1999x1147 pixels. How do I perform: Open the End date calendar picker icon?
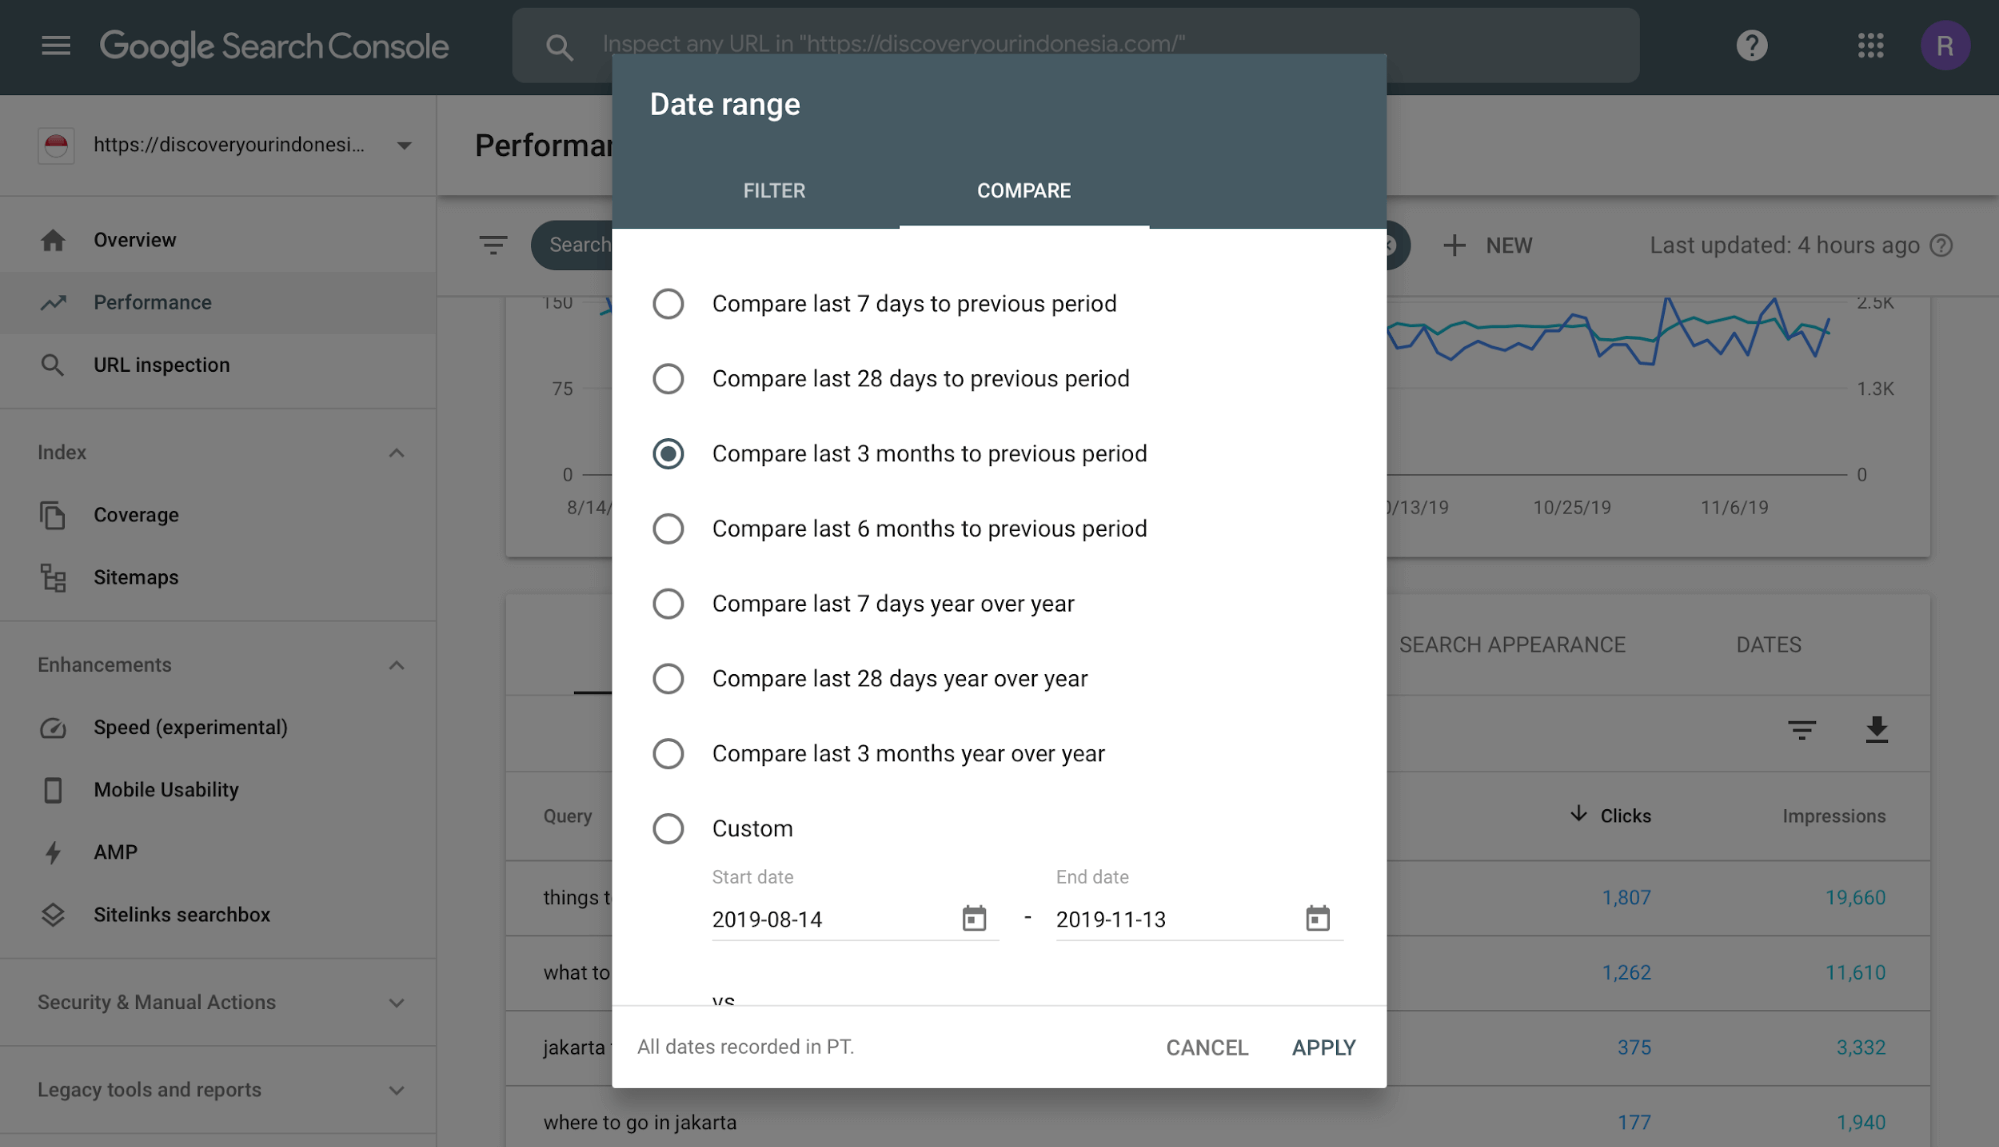[x=1318, y=918]
